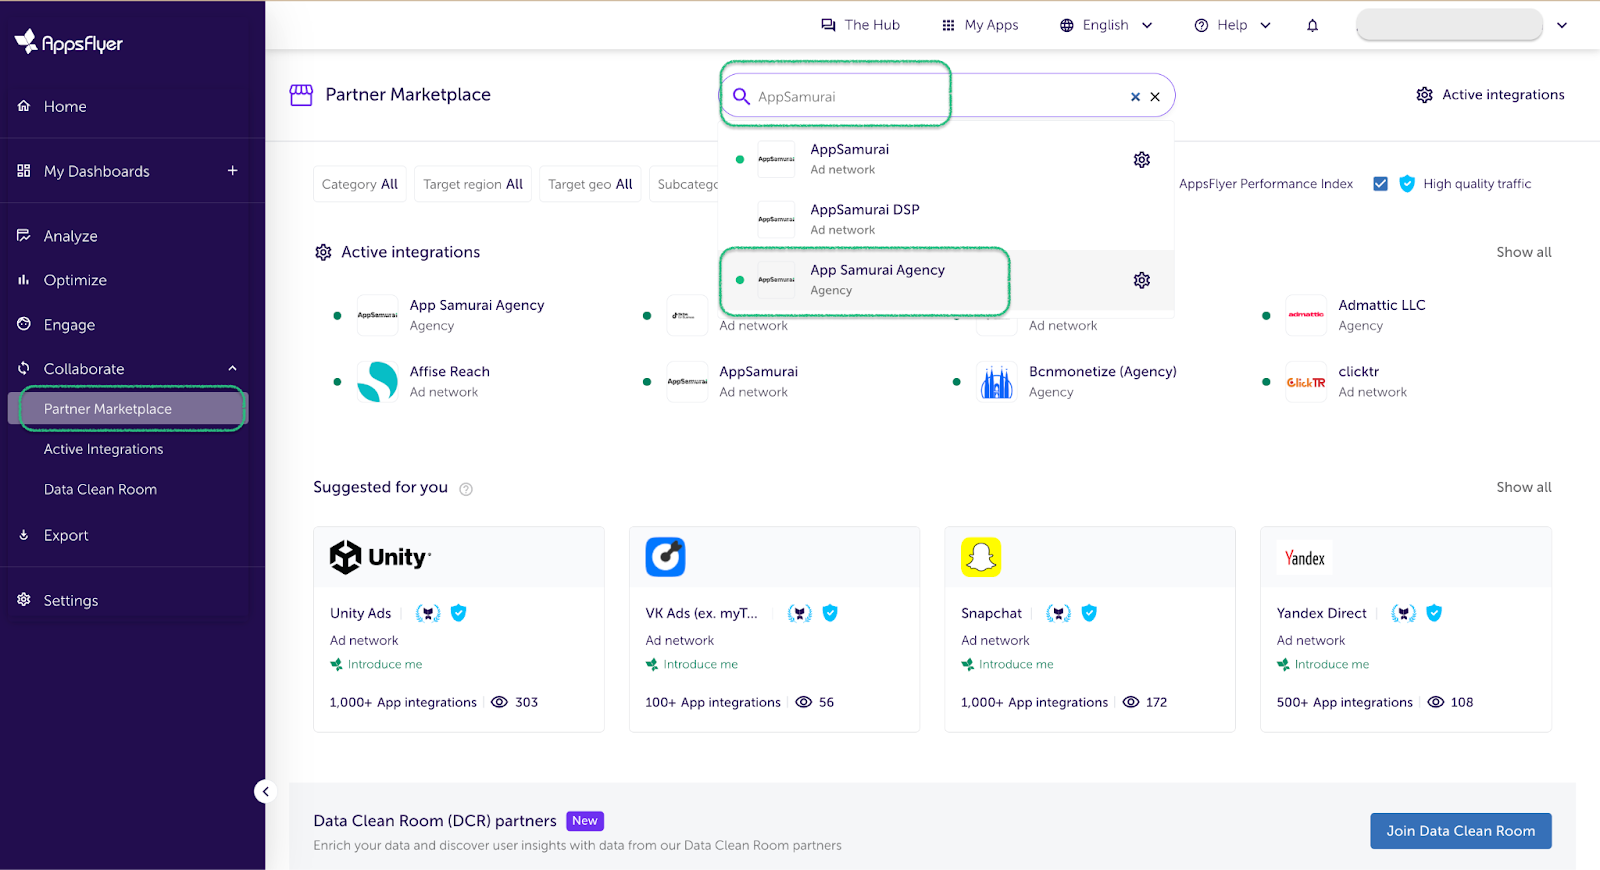This screenshot has height=870, width=1600.
Task: Click the Affise Reach logo
Action: [377, 382]
